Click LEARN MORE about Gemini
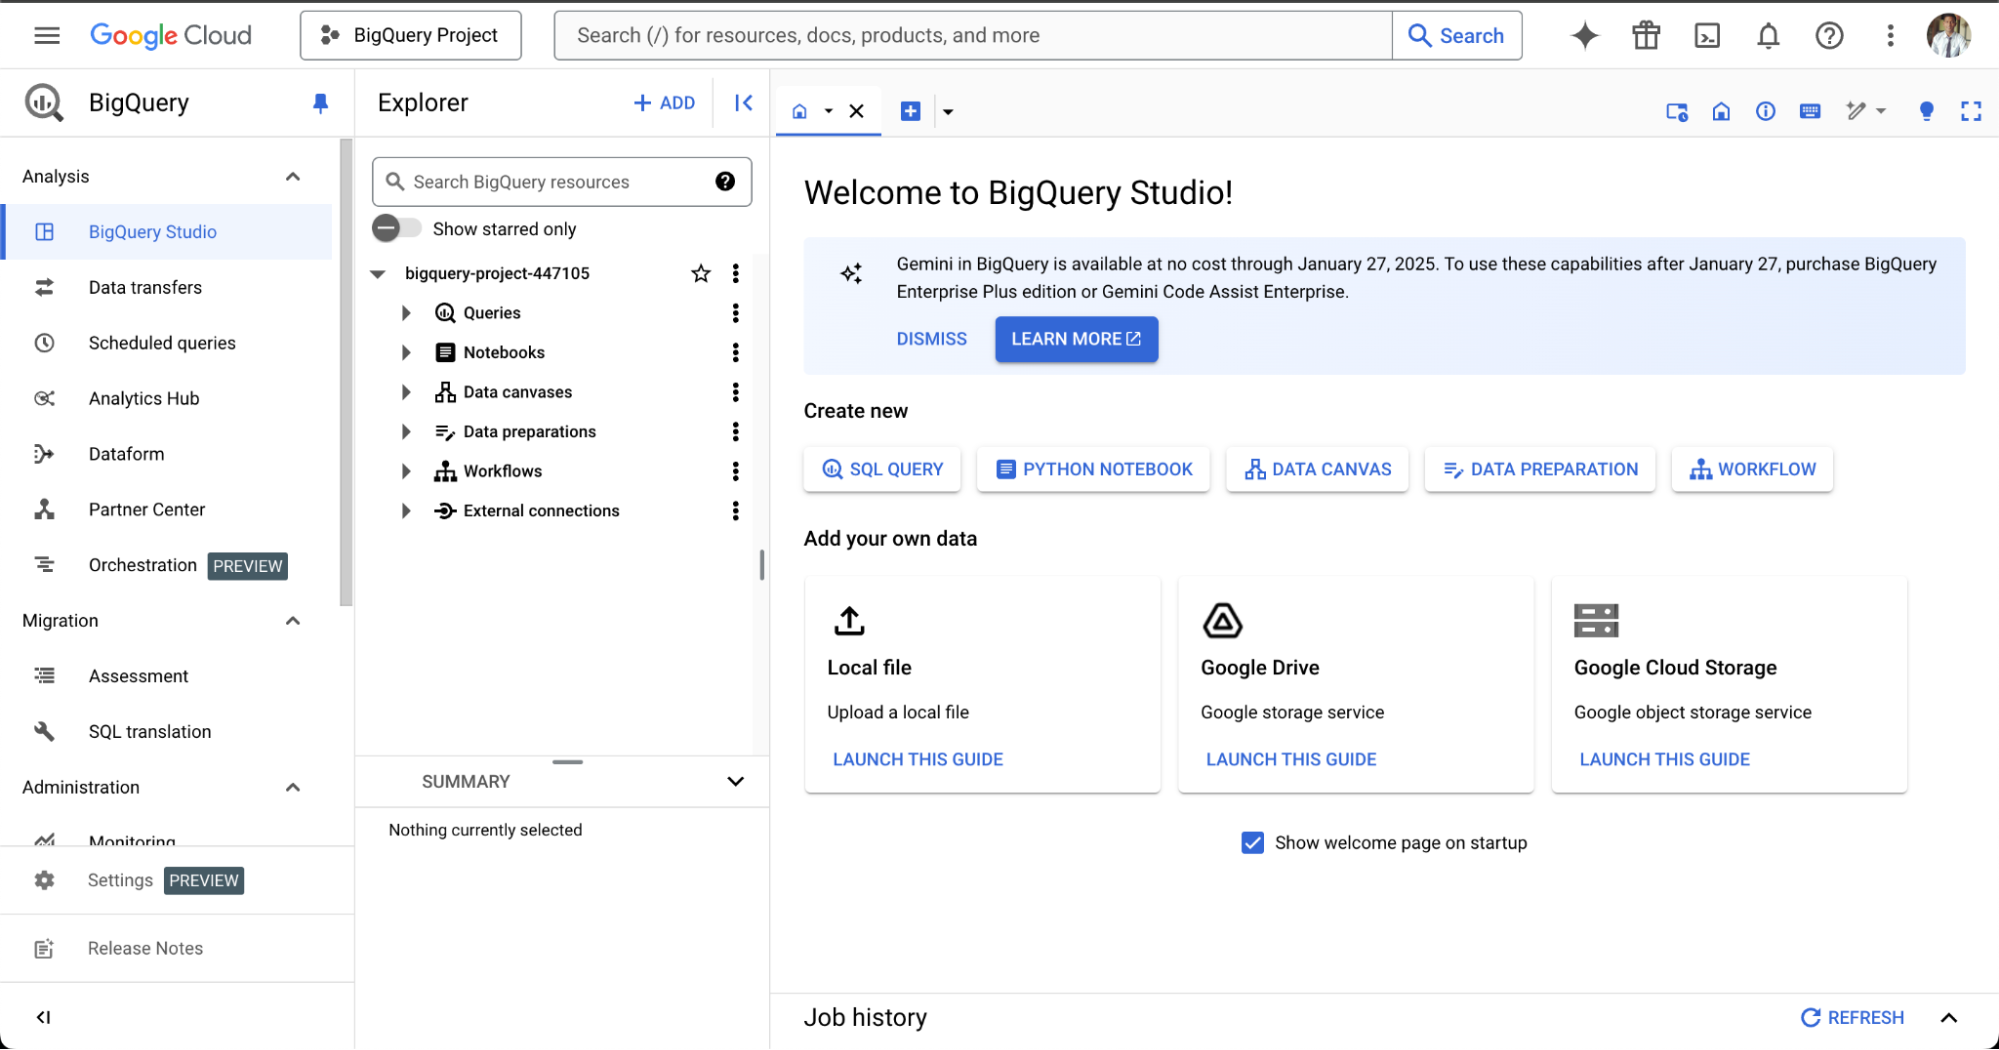 [1076, 339]
